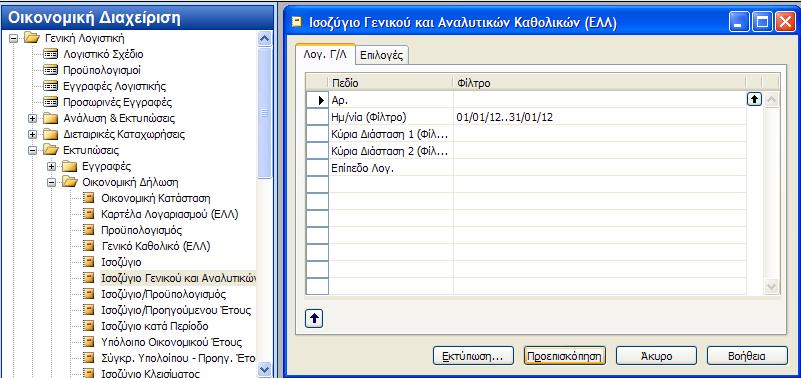Click the Προεπισκόπηση button
The width and height of the screenshot is (801, 378).
(x=564, y=356)
